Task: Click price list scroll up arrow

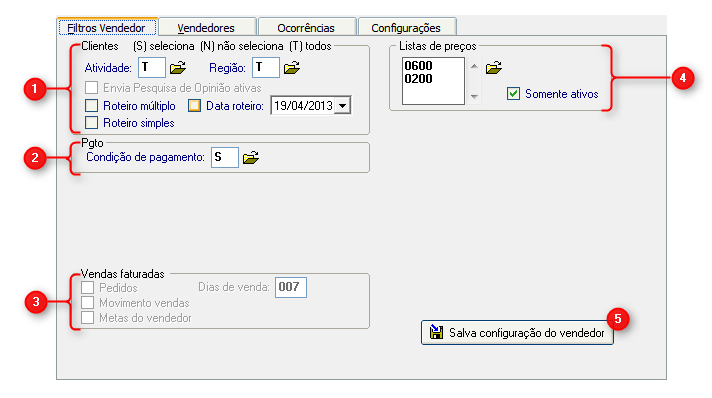Action: coord(474,66)
